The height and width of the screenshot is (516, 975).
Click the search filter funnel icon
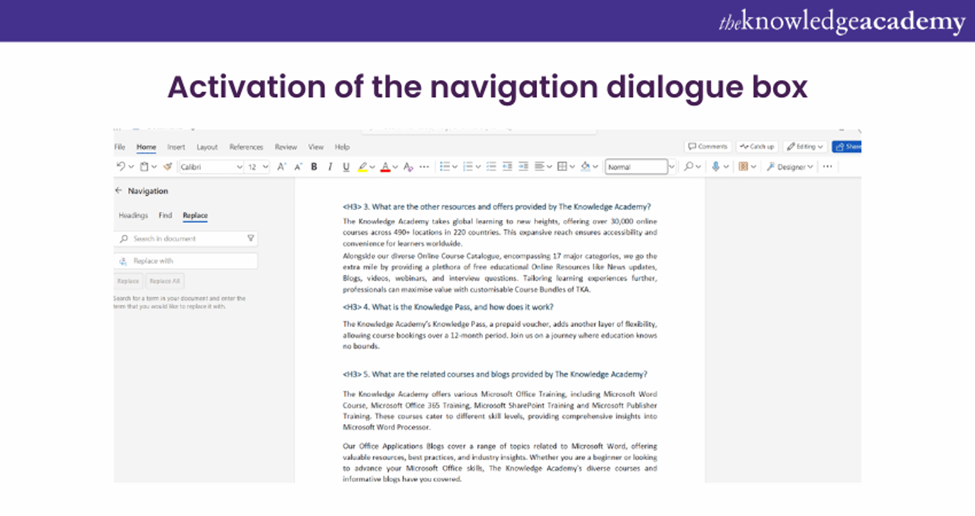tap(251, 239)
